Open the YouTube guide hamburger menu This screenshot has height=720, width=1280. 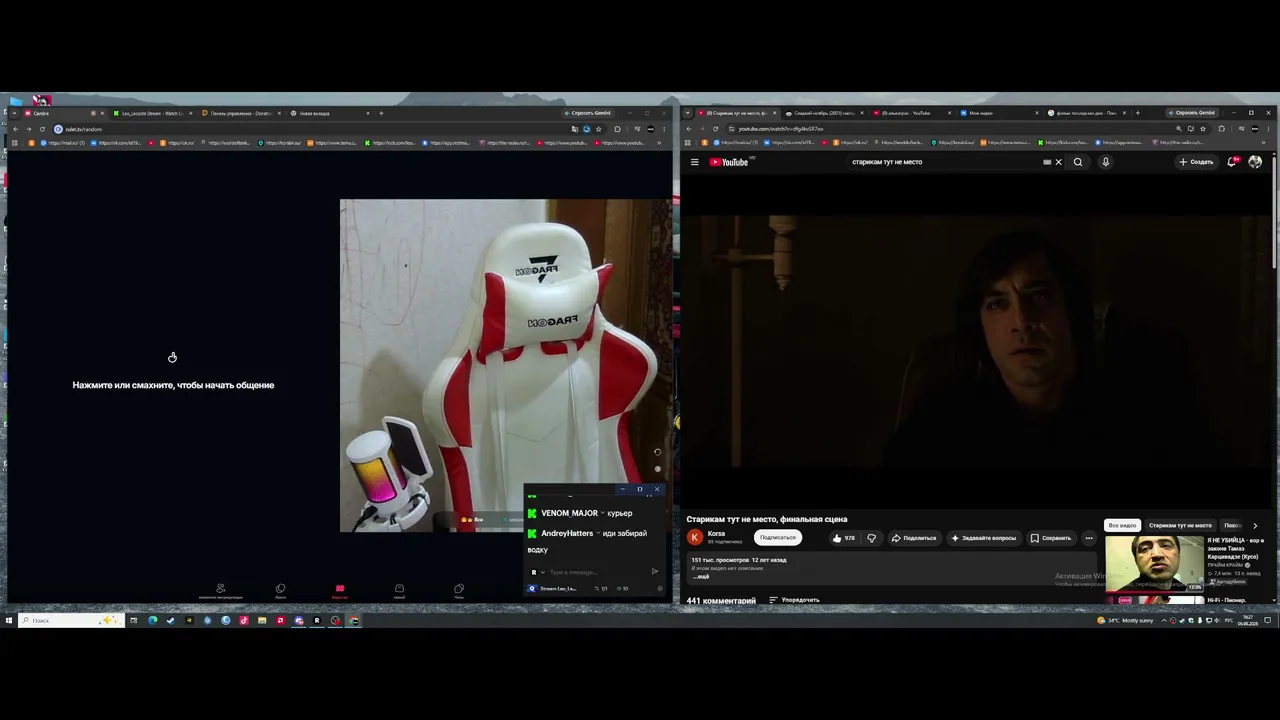[694, 162]
